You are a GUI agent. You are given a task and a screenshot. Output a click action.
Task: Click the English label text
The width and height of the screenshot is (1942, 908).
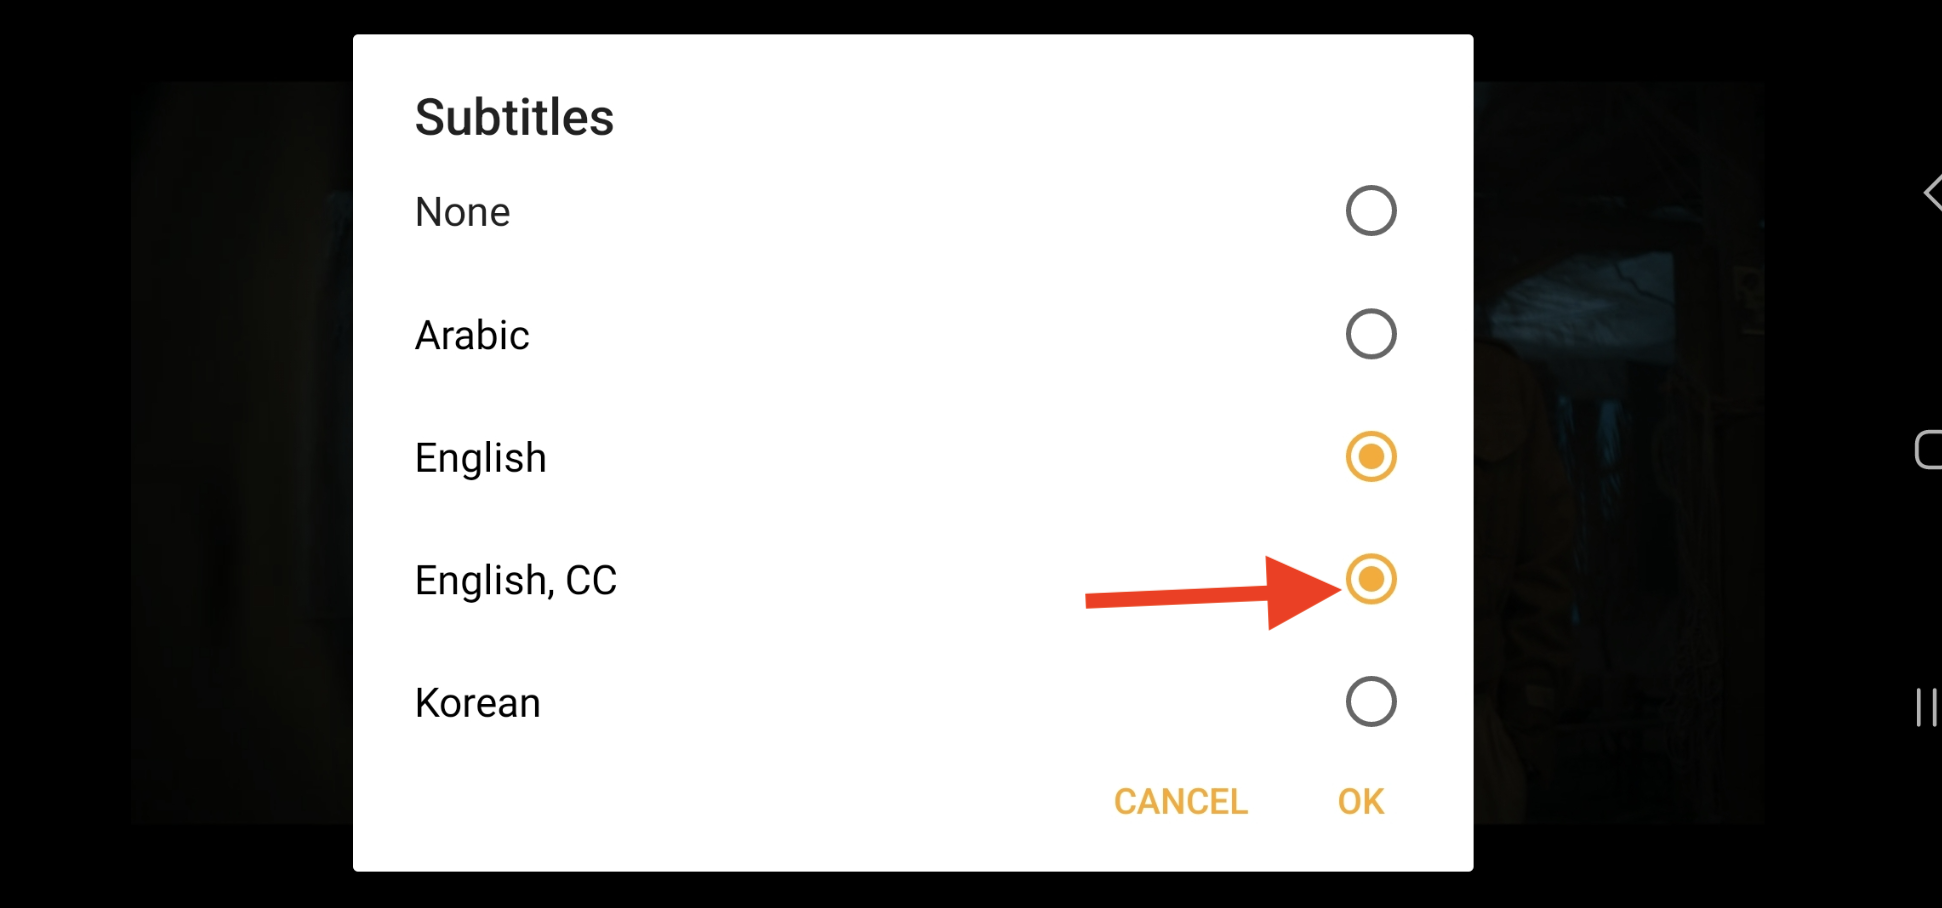[x=480, y=457]
